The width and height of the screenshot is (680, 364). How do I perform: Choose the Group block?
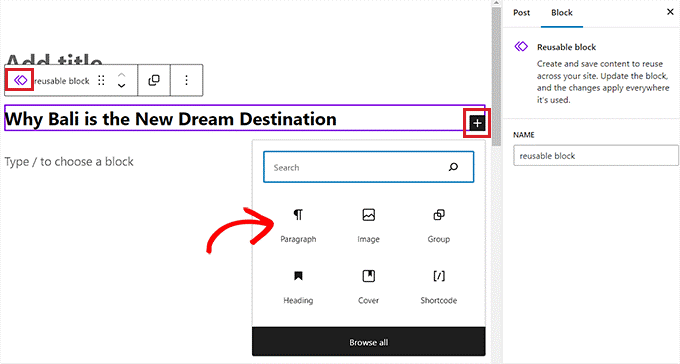click(x=439, y=225)
